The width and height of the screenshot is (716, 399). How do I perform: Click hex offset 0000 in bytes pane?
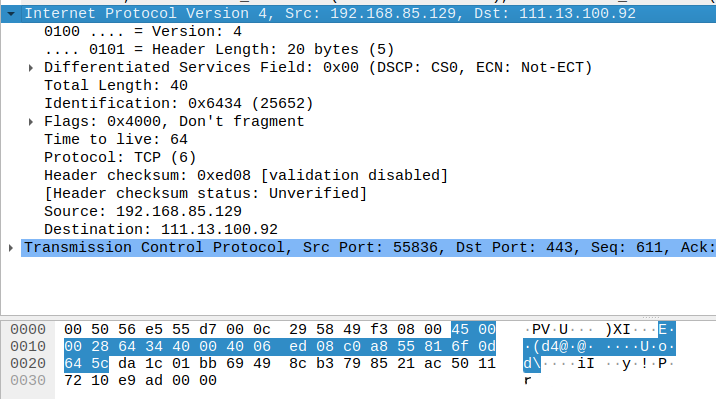click(28, 330)
